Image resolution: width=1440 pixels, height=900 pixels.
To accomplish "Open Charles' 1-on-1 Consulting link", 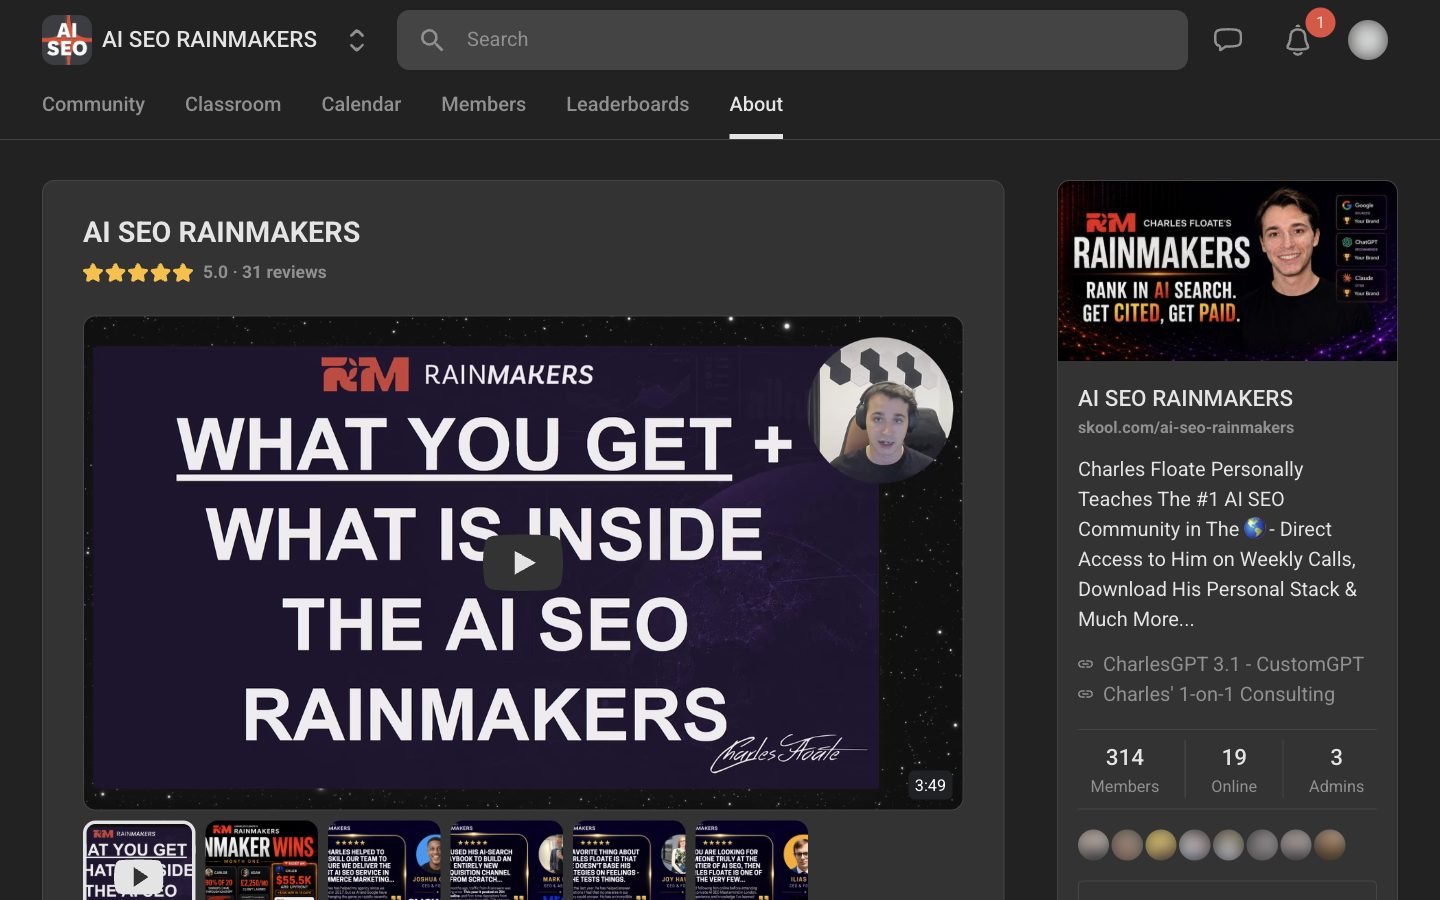I will [x=1218, y=694].
